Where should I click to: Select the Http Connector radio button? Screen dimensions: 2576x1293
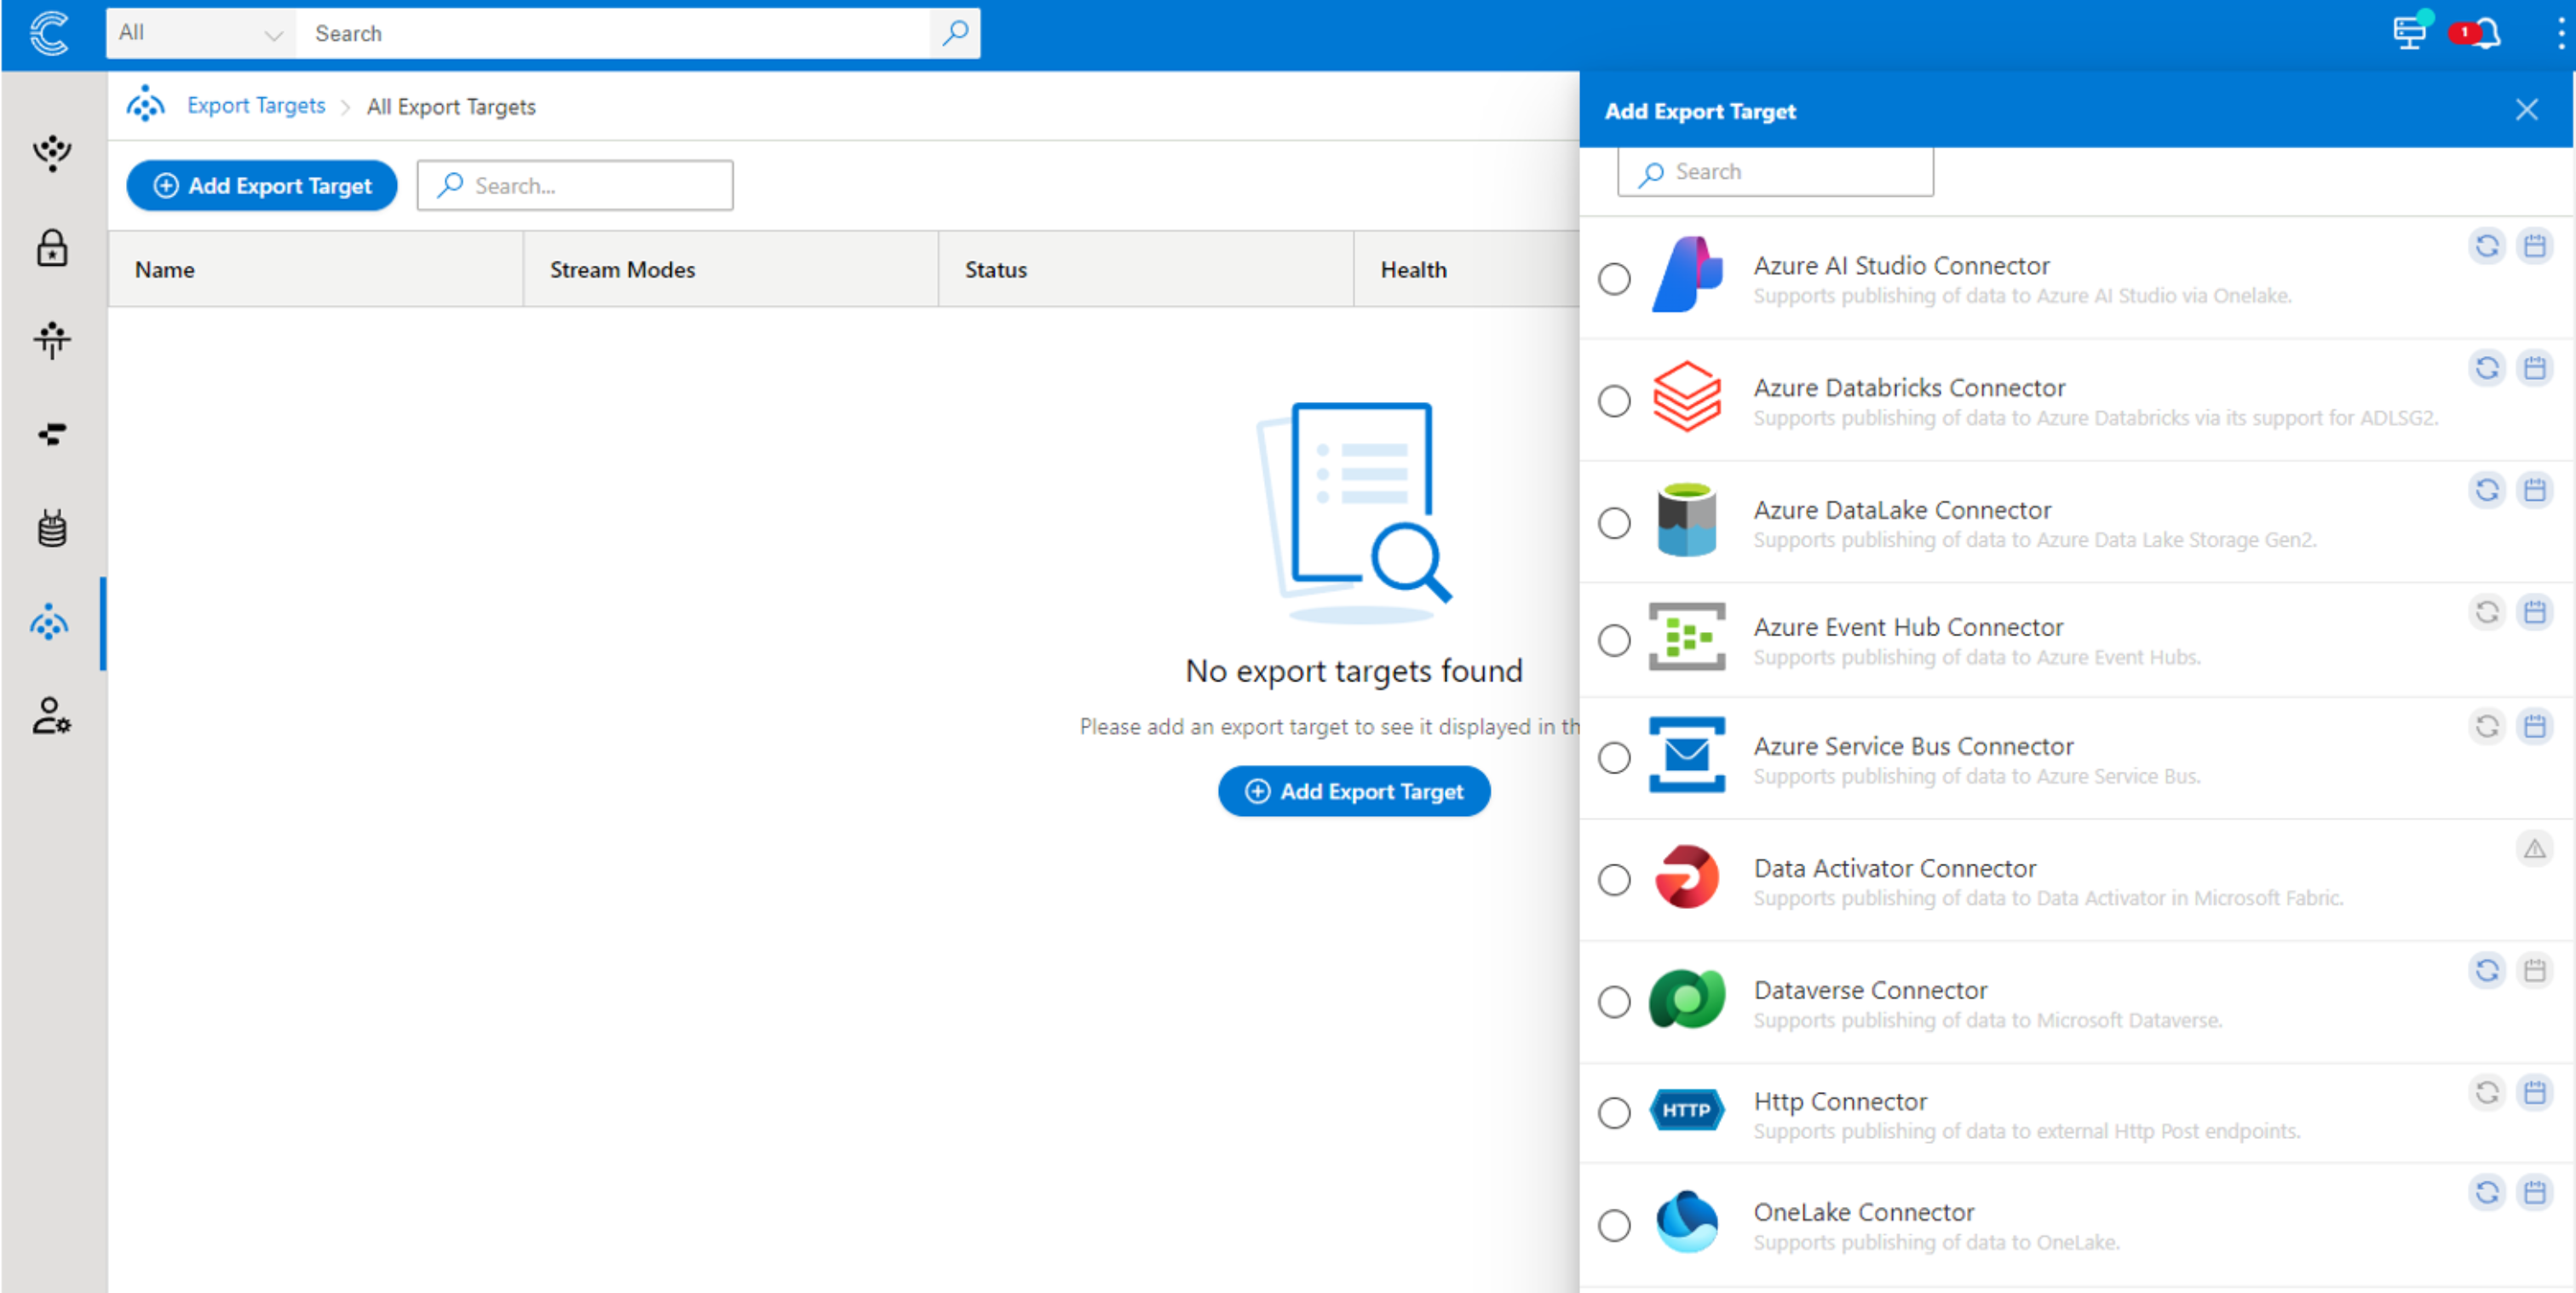pos(1614,1112)
